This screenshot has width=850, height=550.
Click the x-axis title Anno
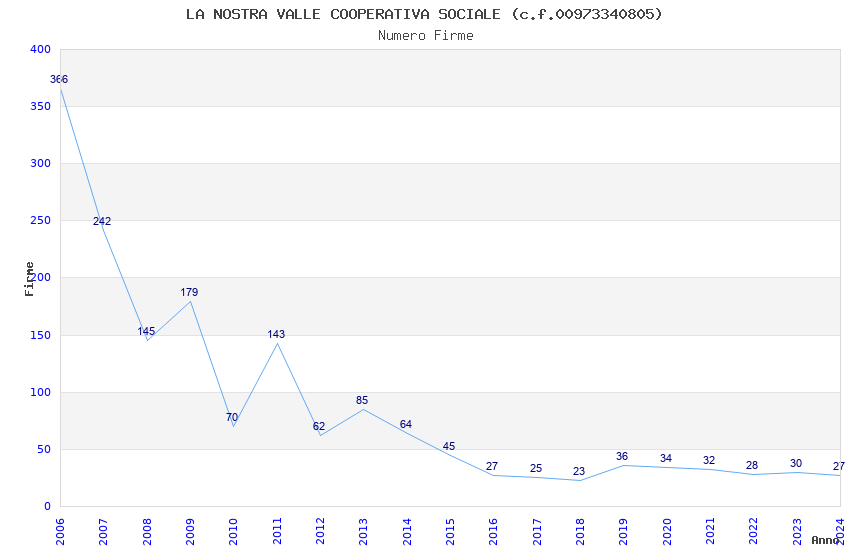coord(825,540)
